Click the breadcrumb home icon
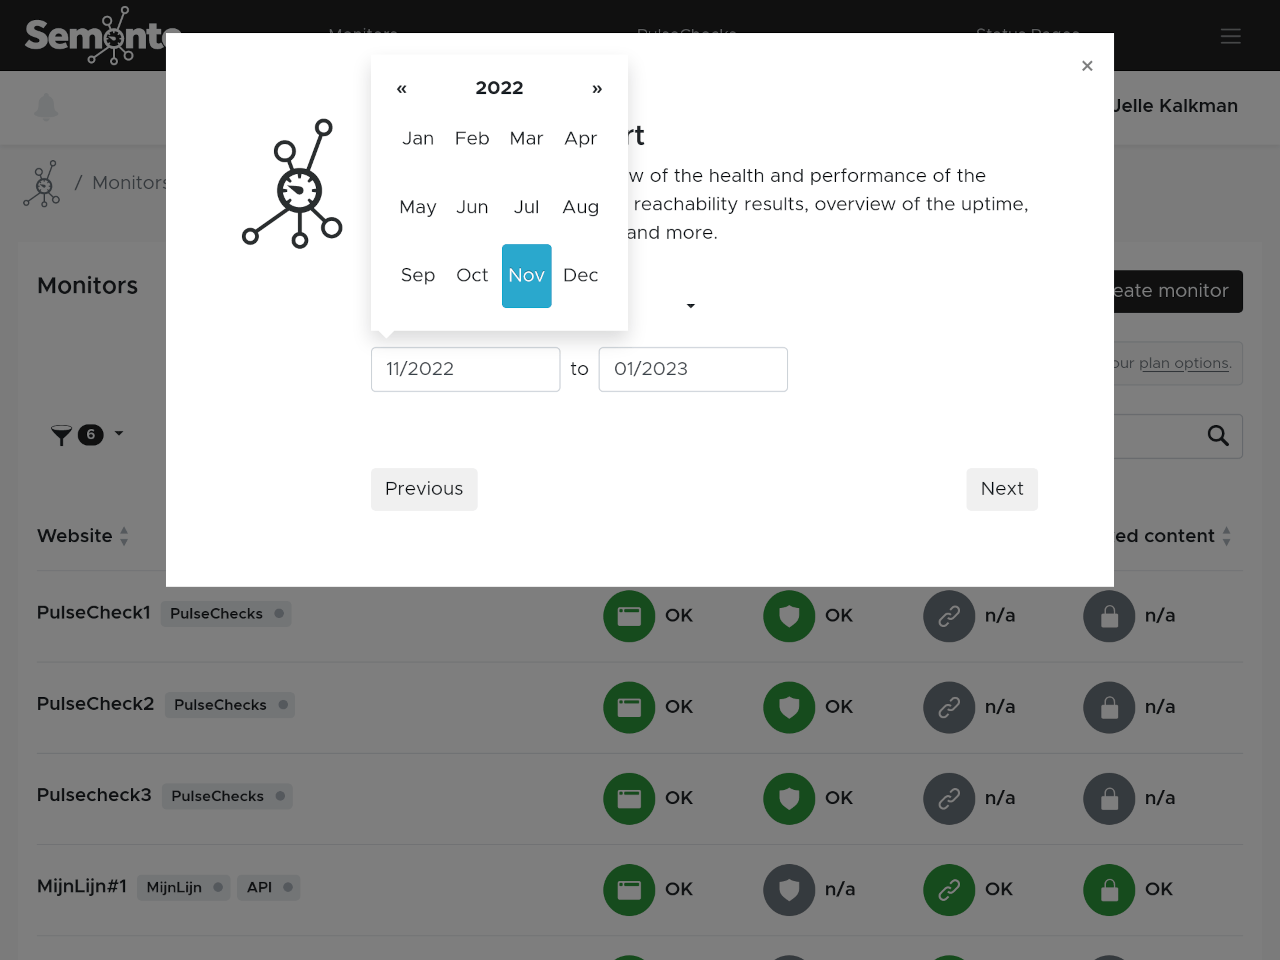The height and width of the screenshot is (960, 1280). pyautogui.click(x=42, y=183)
